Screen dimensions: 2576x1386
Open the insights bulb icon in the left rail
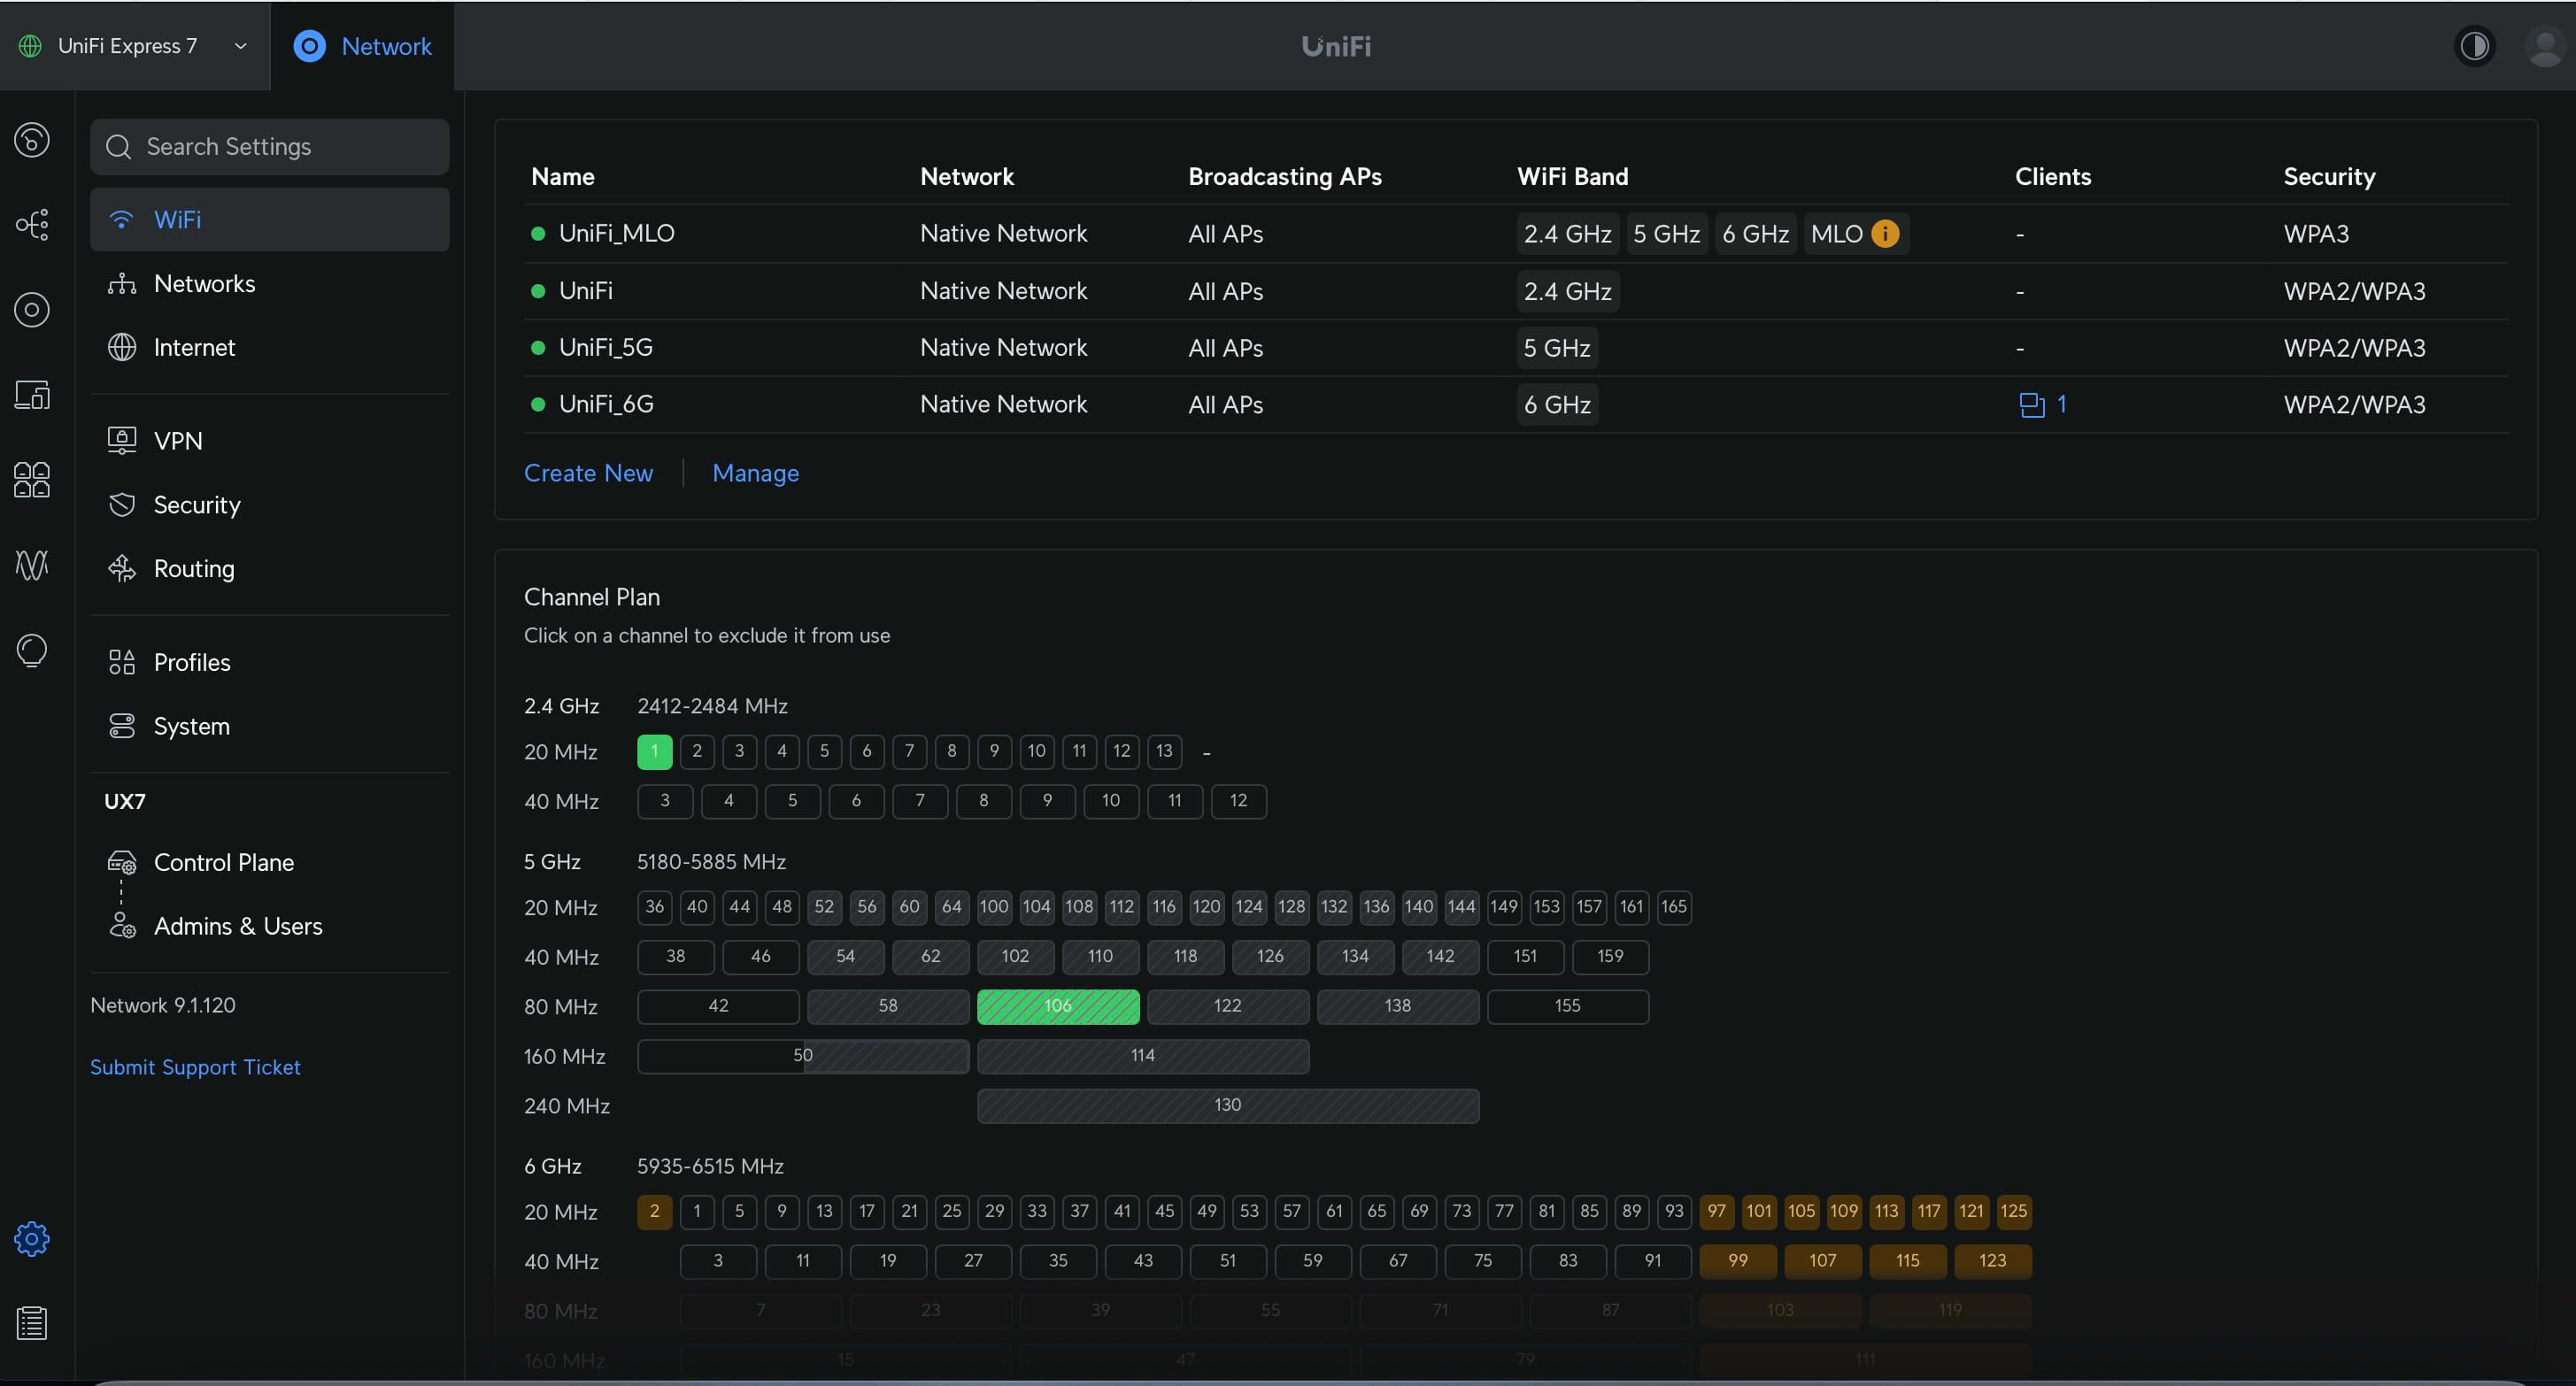click(32, 650)
